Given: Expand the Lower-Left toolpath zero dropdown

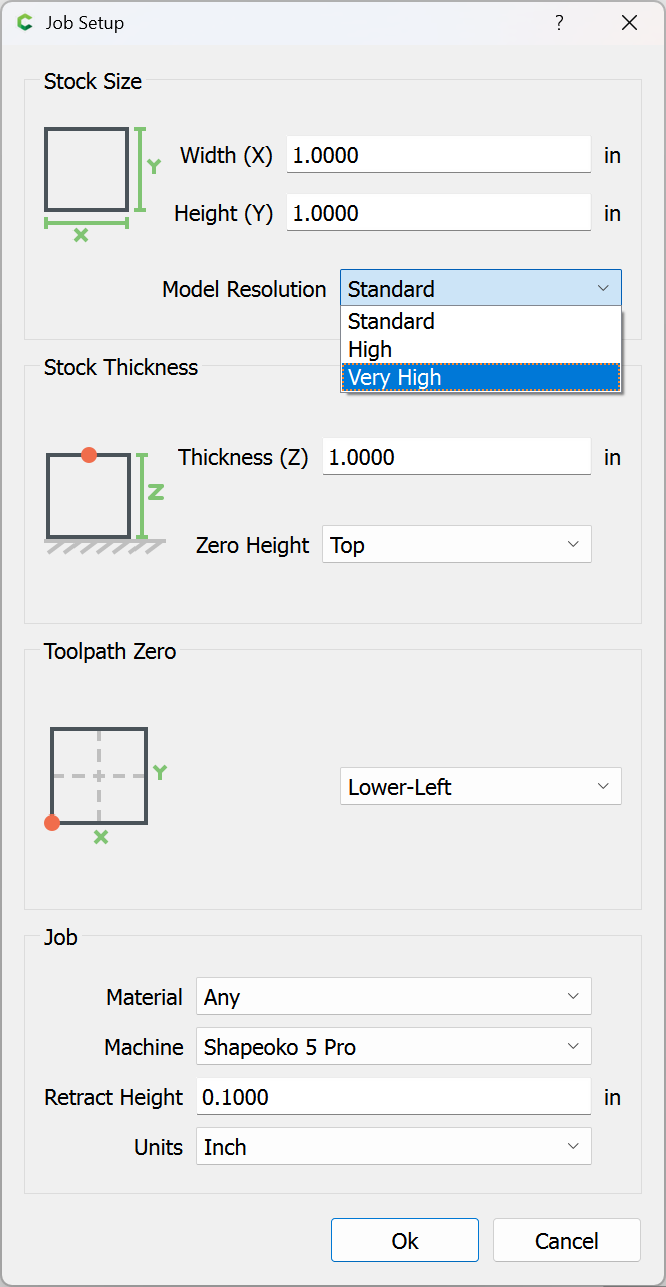Looking at the screenshot, I should (480, 787).
